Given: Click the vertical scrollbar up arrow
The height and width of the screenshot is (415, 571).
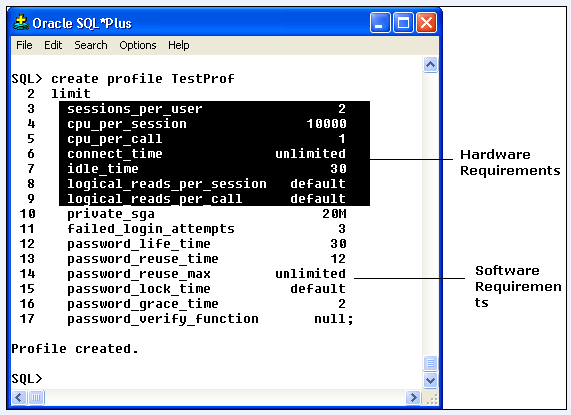Looking at the screenshot, I should coord(430,65).
